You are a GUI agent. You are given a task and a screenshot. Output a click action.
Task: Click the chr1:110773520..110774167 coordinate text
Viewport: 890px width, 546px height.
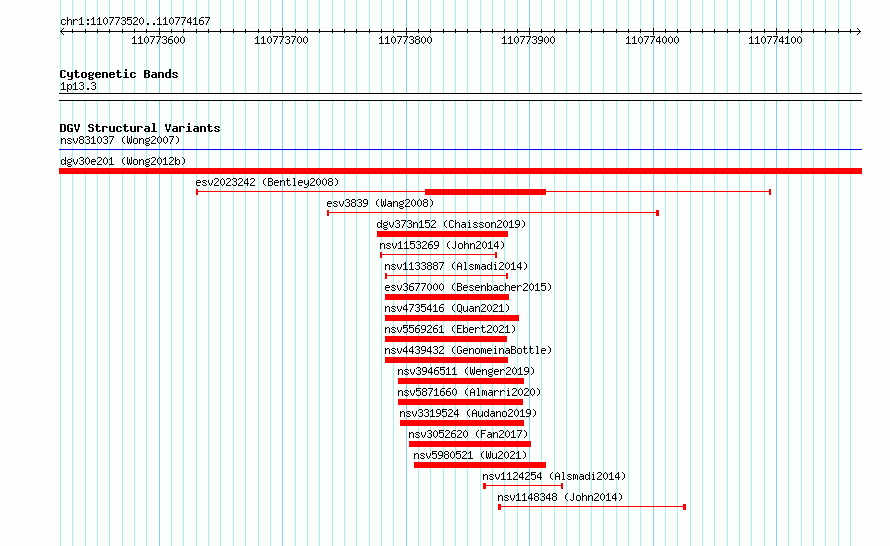(x=135, y=21)
